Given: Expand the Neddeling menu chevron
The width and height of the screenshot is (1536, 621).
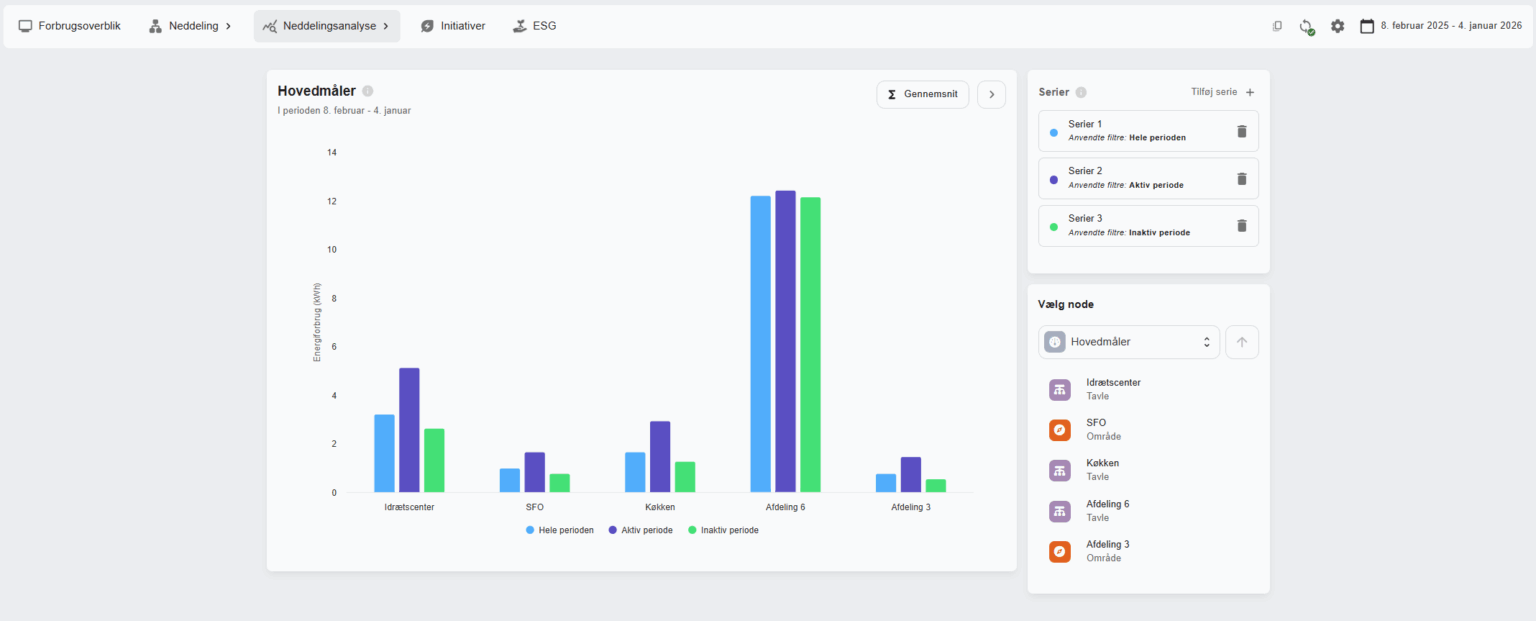Looking at the screenshot, I should click(228, 26).
